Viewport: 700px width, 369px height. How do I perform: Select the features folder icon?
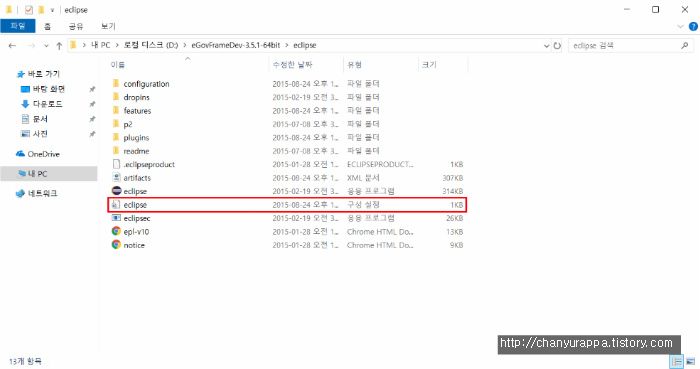[x=116, y=110]
